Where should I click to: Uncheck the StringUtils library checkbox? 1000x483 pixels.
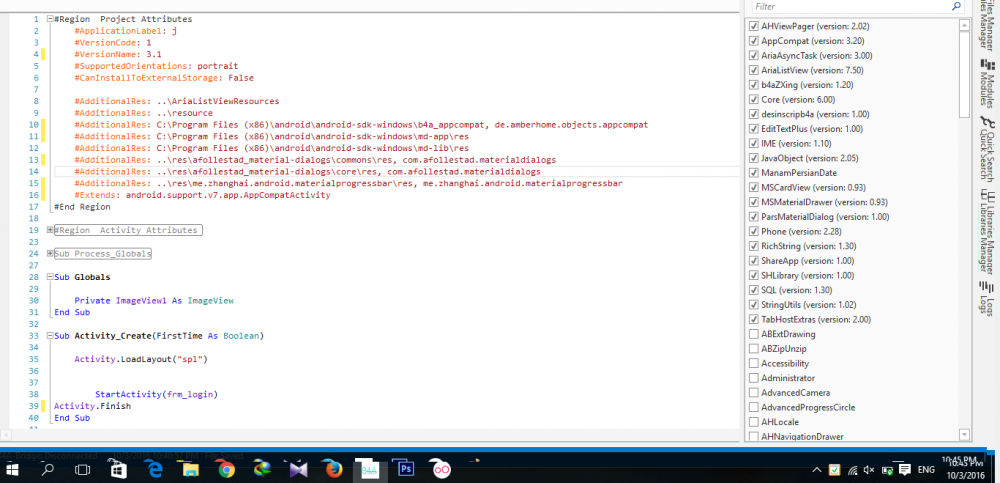(x=754, y=304)
